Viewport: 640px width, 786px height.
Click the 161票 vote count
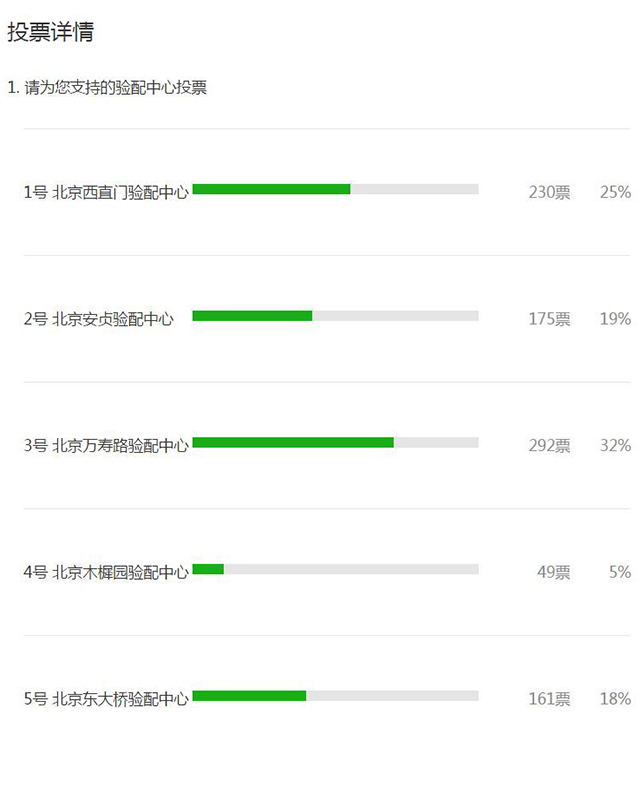click(x=549, y=699)
